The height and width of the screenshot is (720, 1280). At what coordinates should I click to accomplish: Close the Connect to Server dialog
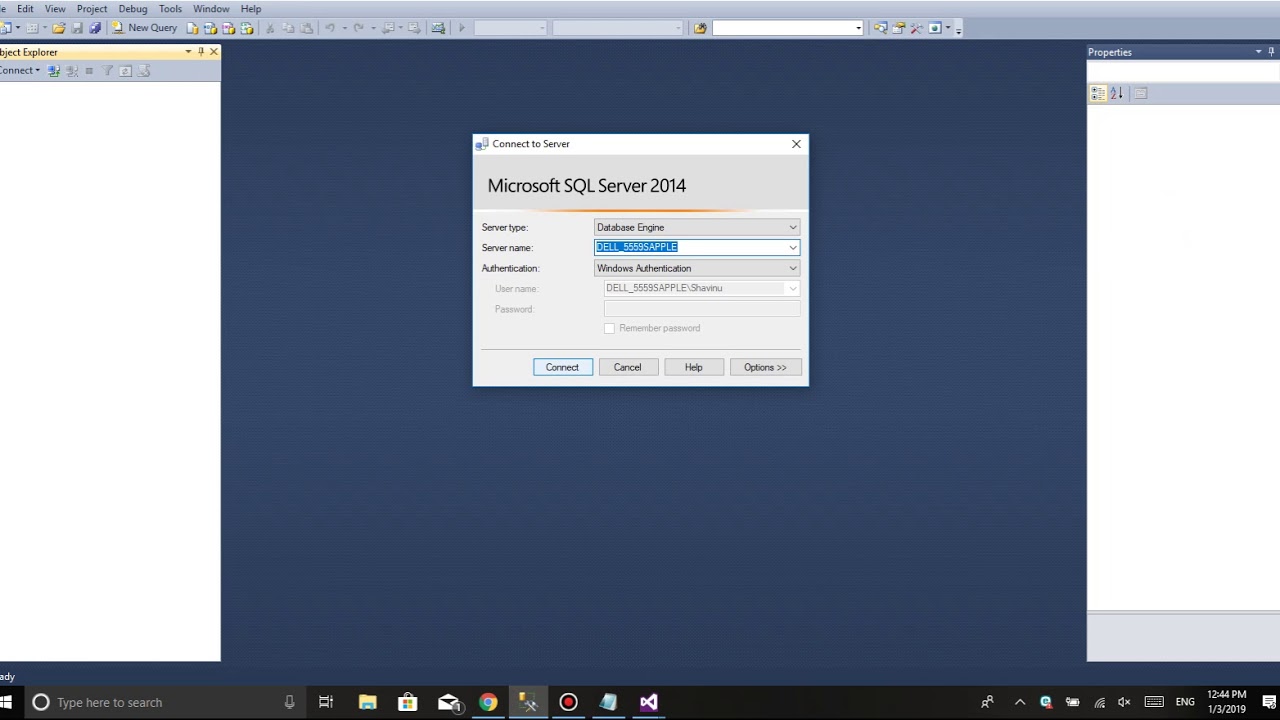click(796, 144)
